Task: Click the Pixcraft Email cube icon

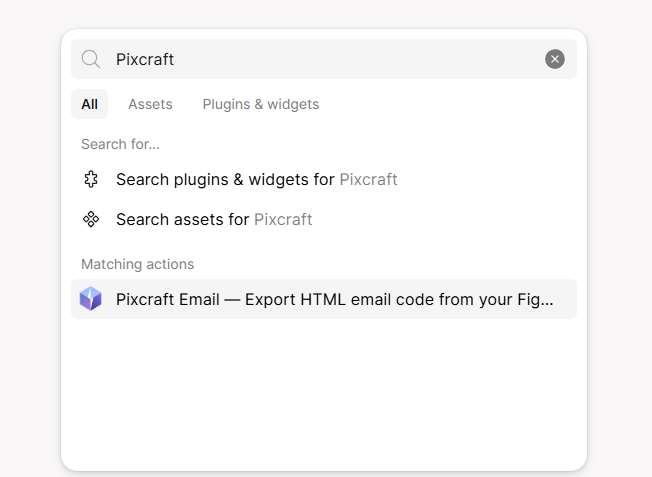Action: click(x=91, y=299)
